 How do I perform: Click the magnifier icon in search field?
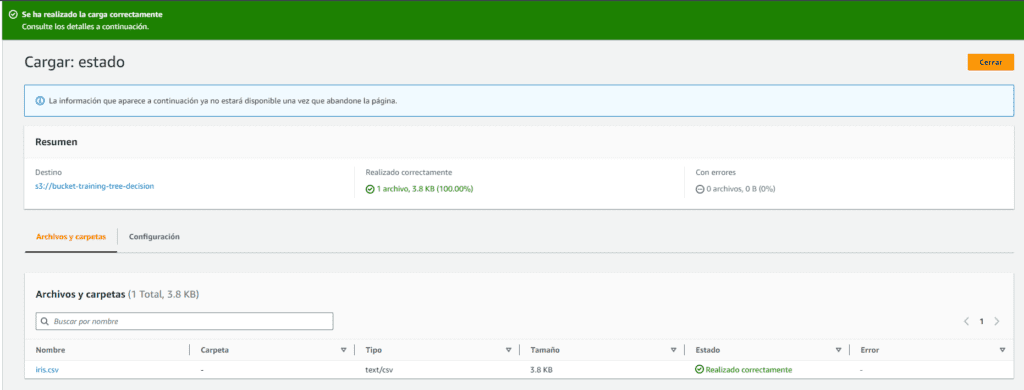(x=45, y=321)
